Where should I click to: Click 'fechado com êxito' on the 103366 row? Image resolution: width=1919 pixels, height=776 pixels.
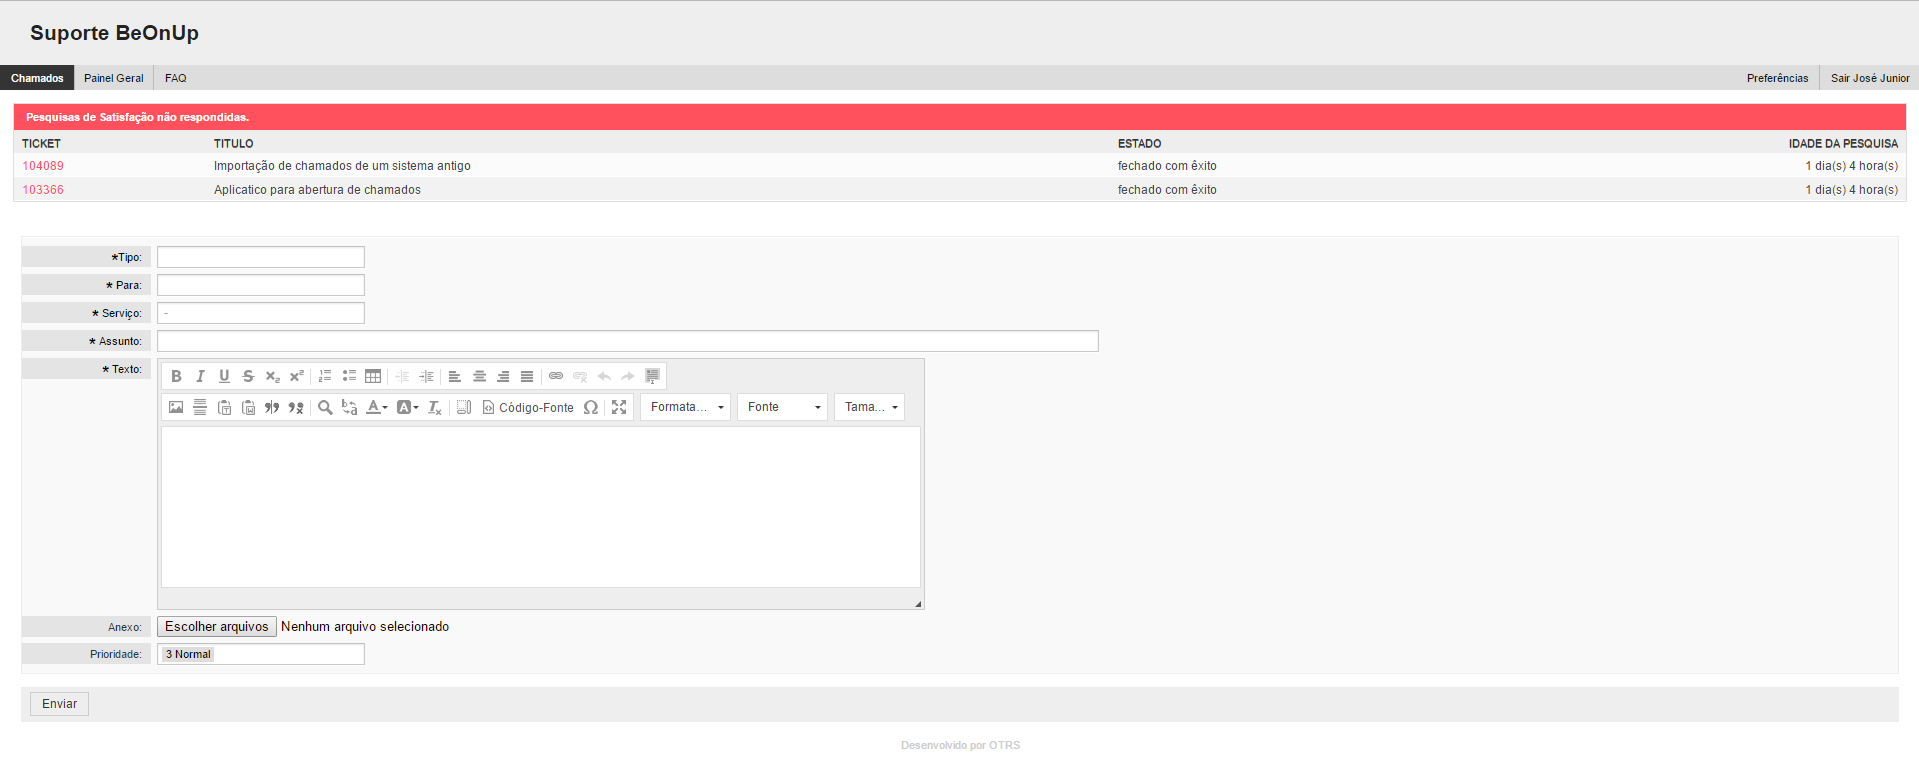click(1167, 190)
